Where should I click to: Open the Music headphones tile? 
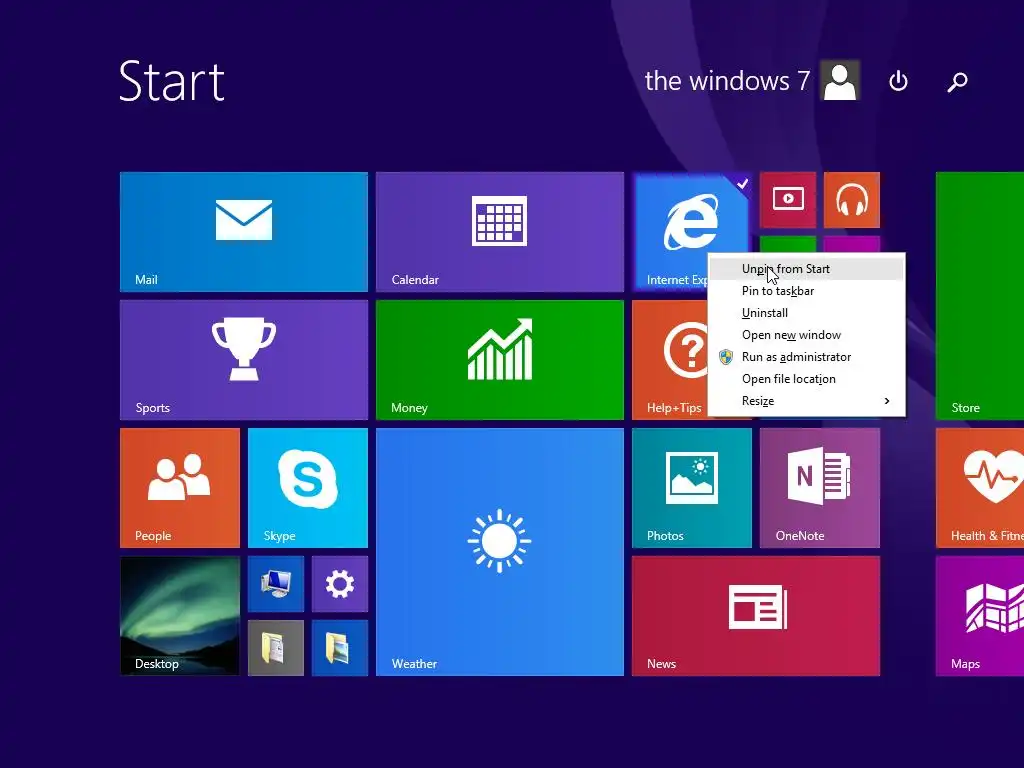(852, 200)
